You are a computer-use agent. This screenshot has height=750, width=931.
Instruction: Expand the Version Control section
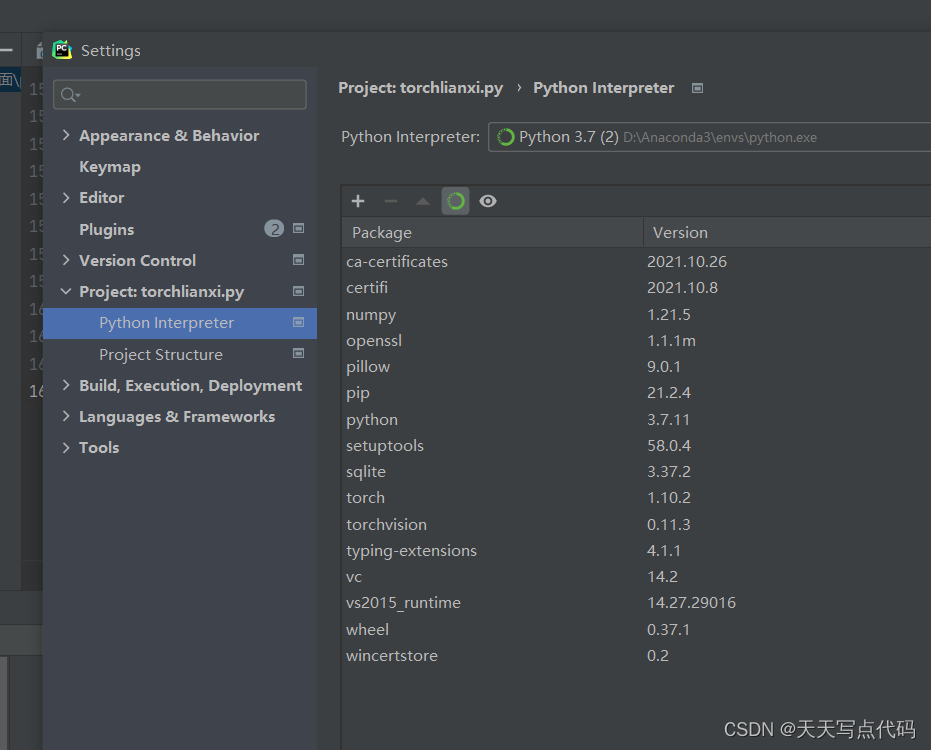(66, 260)
